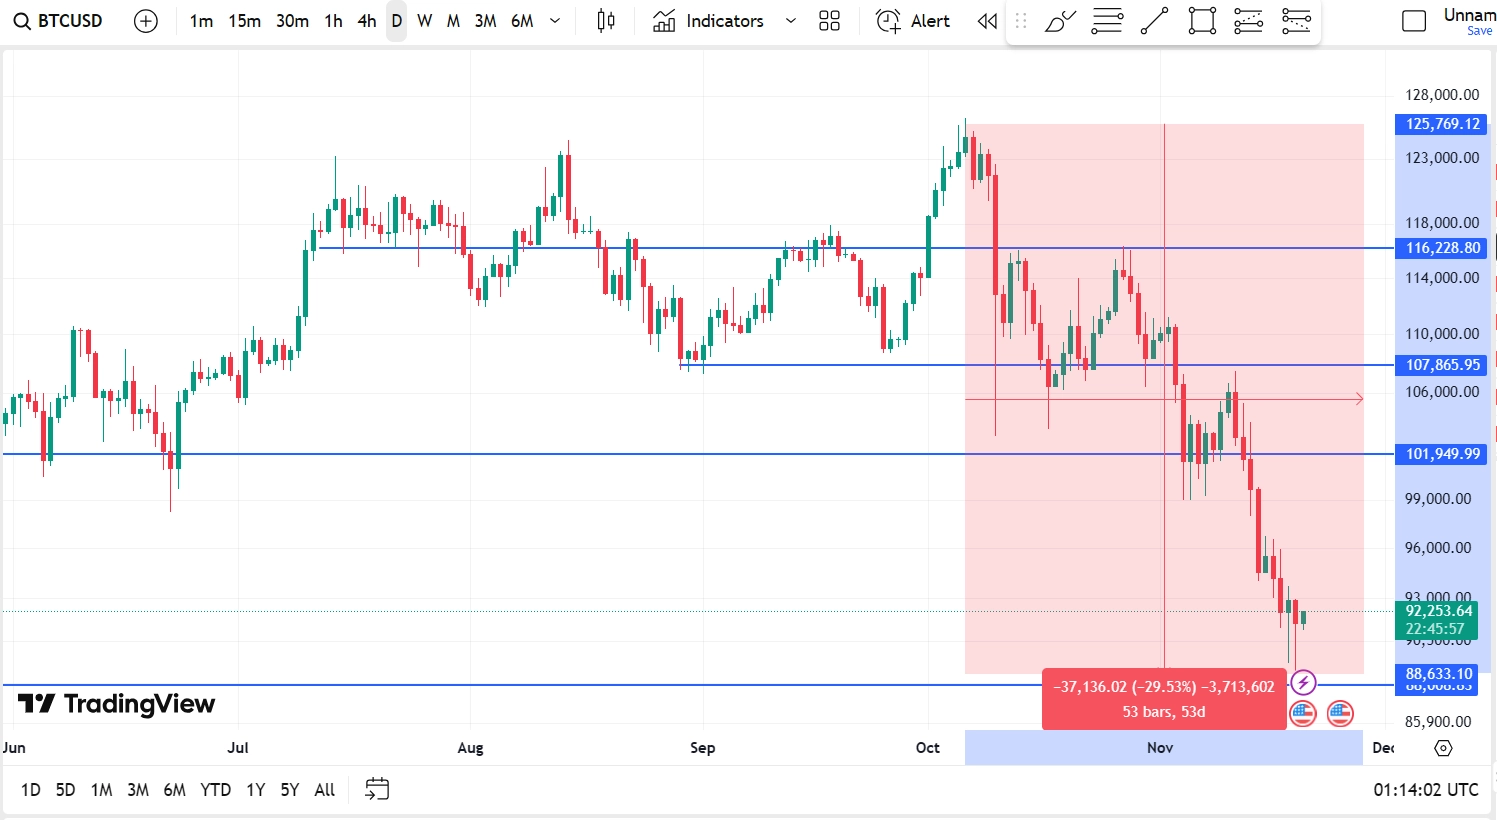Toggle the layout fullscreen square checkbox
Screen dimensions: 1497x820
(x=1414, y=21)
